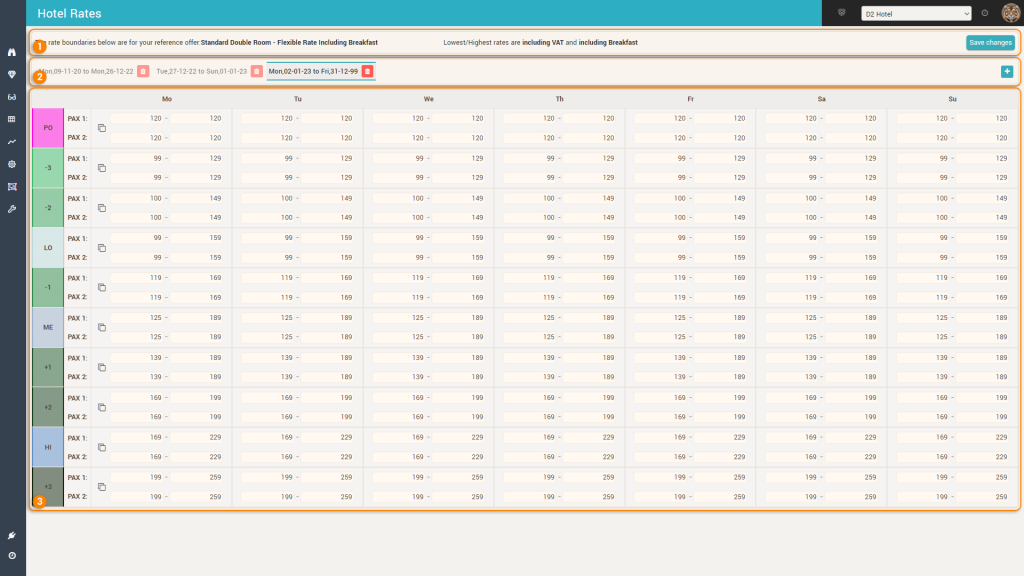Edit +3 PAX 1 Sunday highest rate 259
Screen dimensions: 1024x576
tap(983, 477)
